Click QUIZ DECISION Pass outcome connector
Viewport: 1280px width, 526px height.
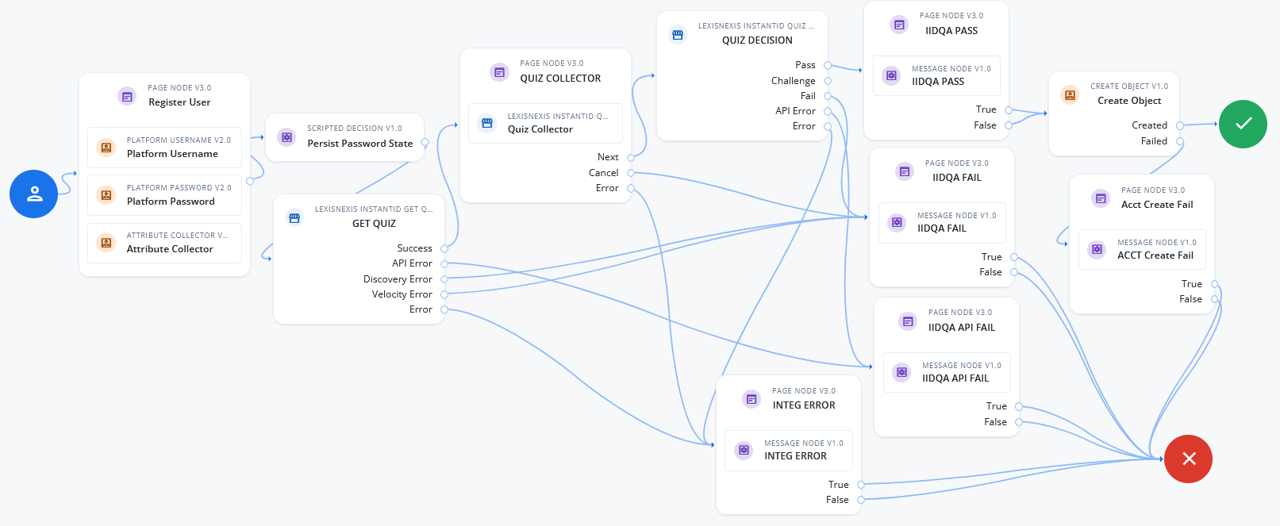pos(827,65)
